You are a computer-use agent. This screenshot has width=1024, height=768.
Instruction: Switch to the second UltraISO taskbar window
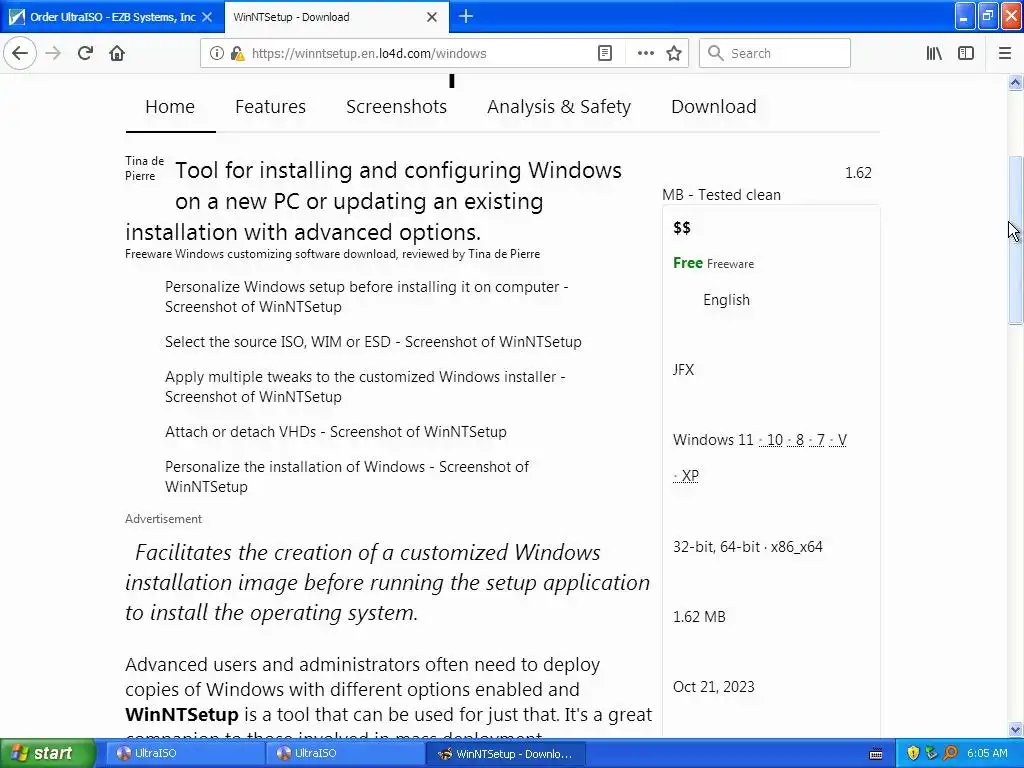343,753
